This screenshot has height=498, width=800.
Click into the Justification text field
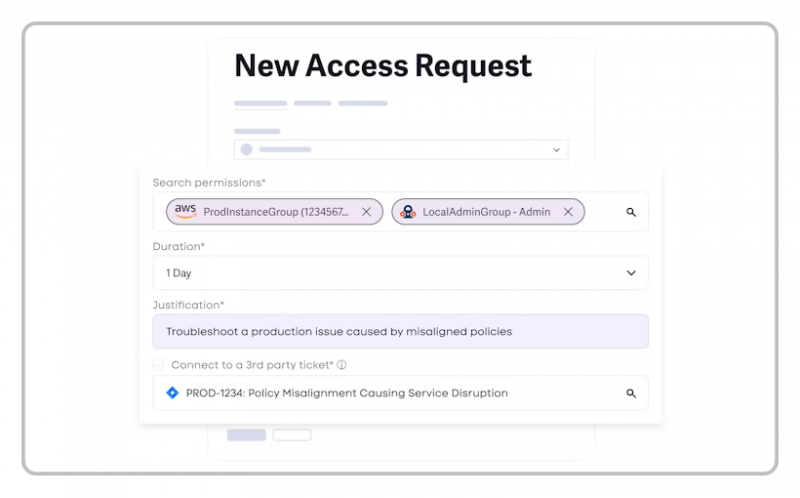point(400,332)
